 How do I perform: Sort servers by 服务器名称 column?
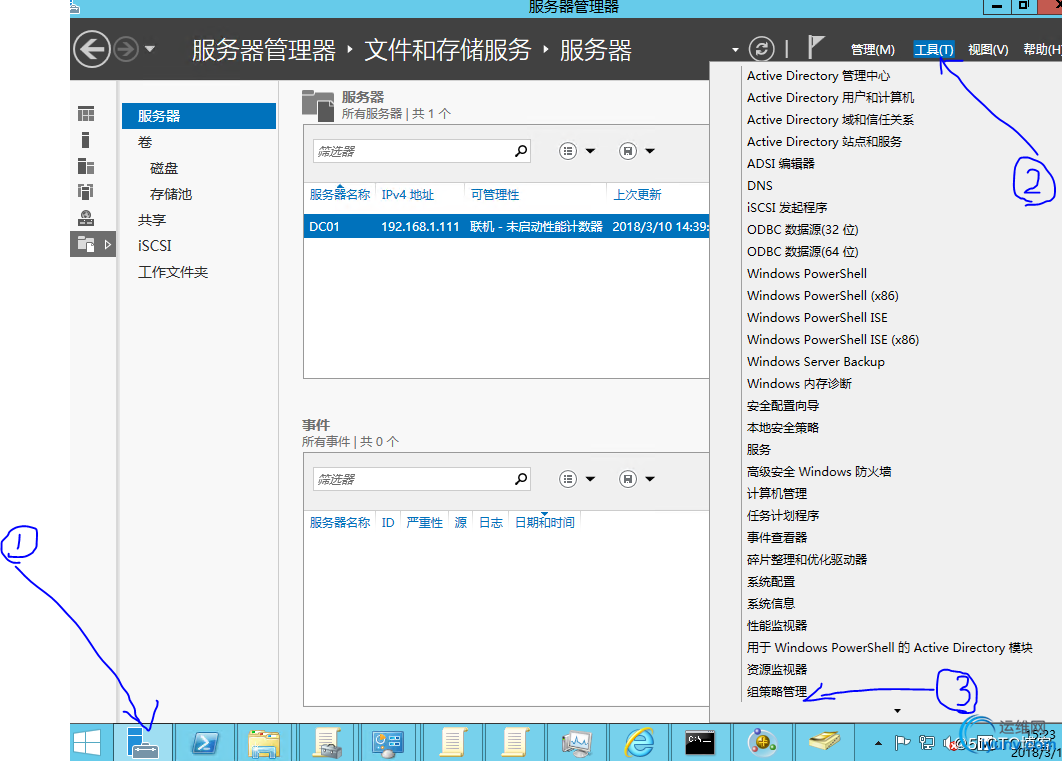pos(339,195)
